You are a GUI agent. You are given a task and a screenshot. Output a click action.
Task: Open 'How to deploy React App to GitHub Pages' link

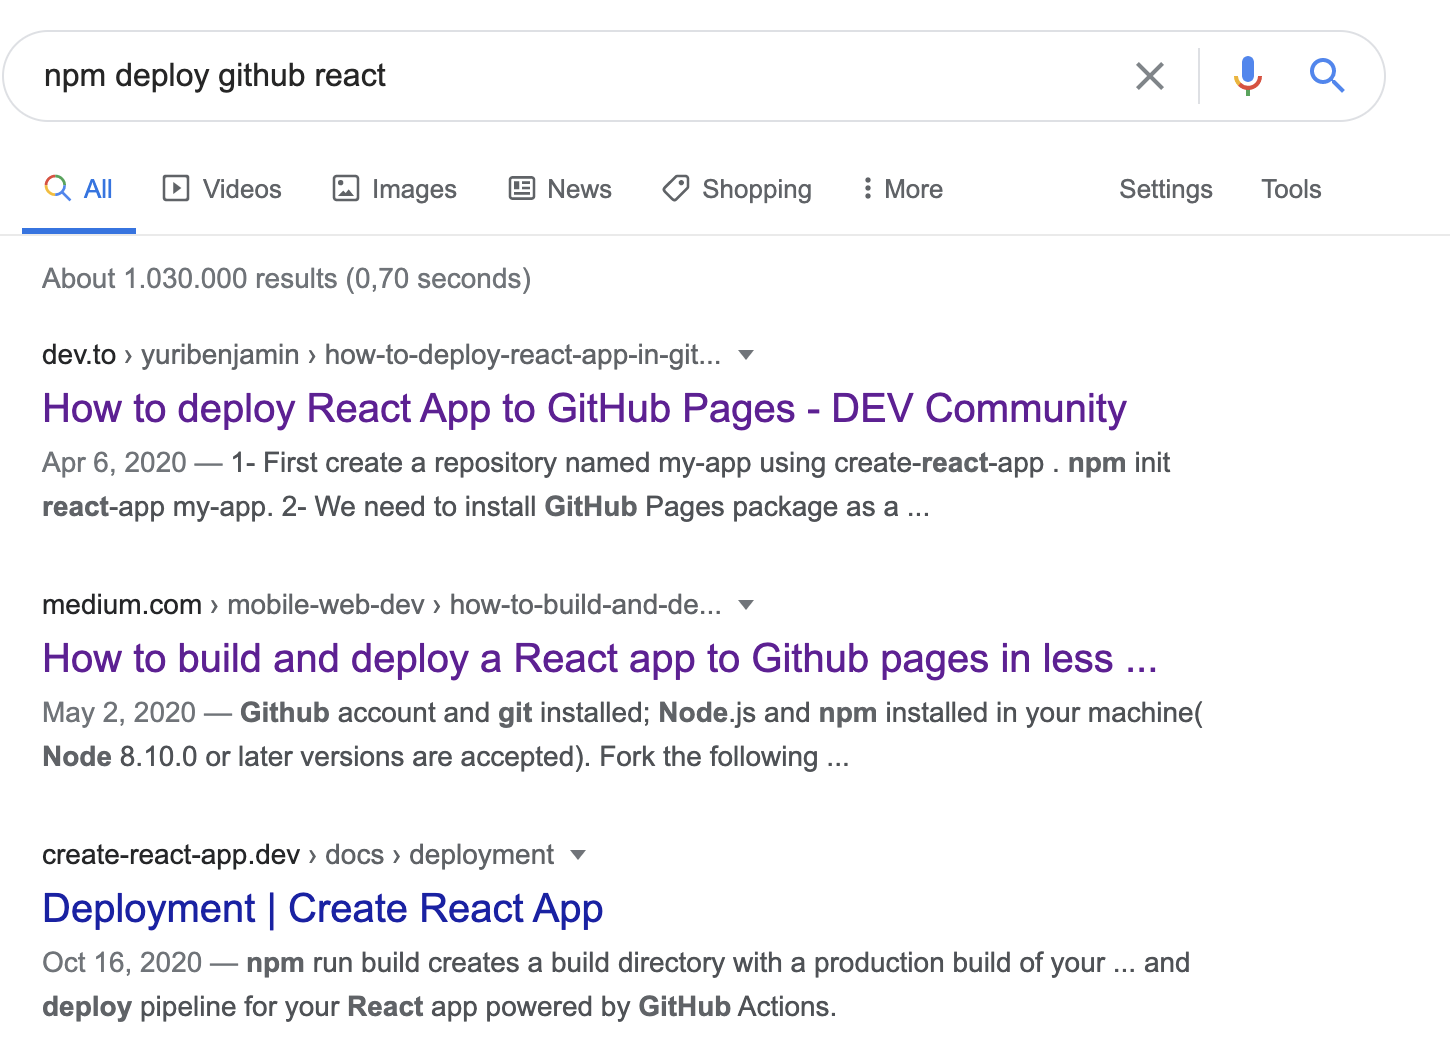point(584,409)
